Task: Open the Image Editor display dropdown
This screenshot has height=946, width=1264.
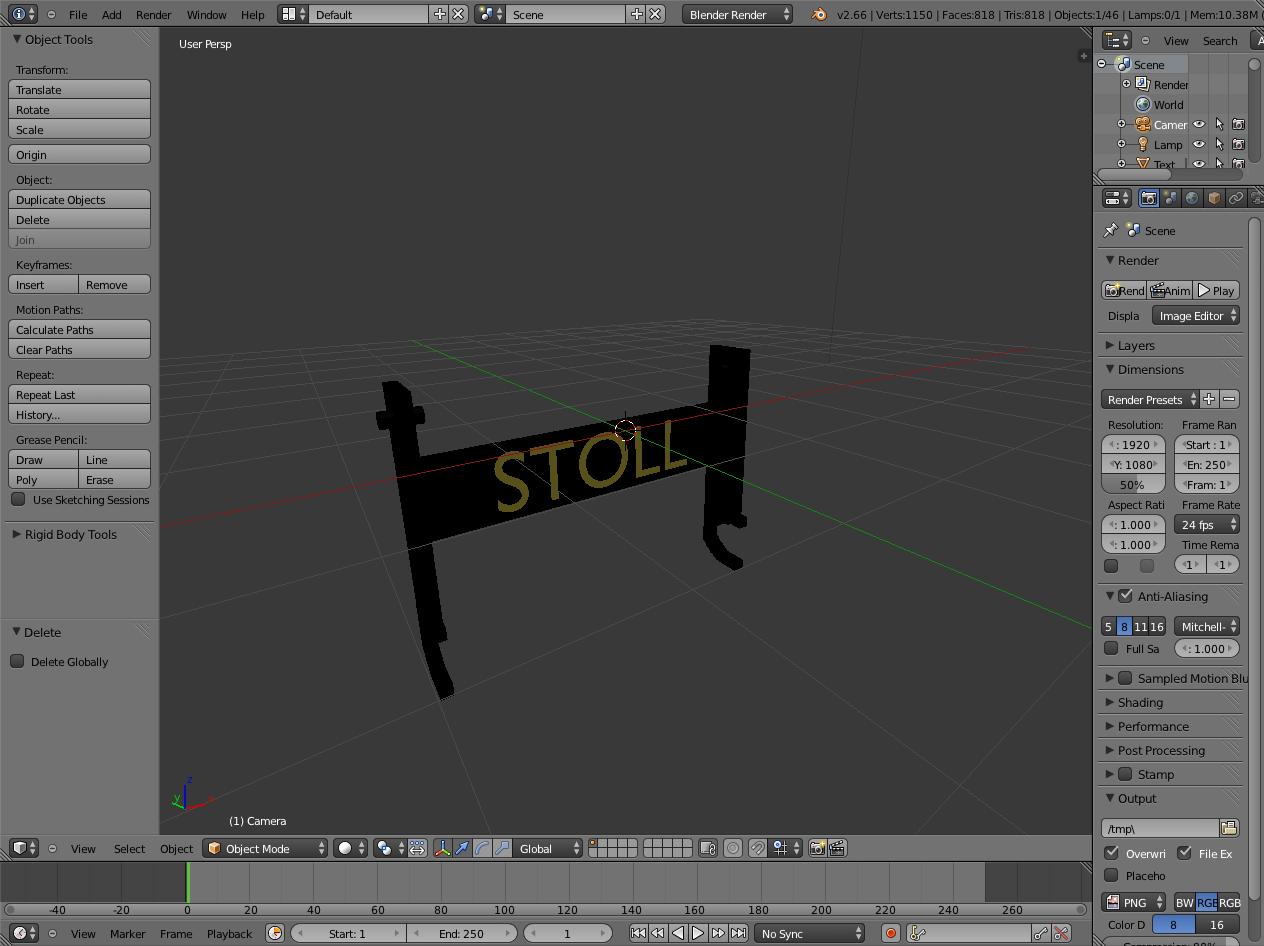Action: (1196, 315)
